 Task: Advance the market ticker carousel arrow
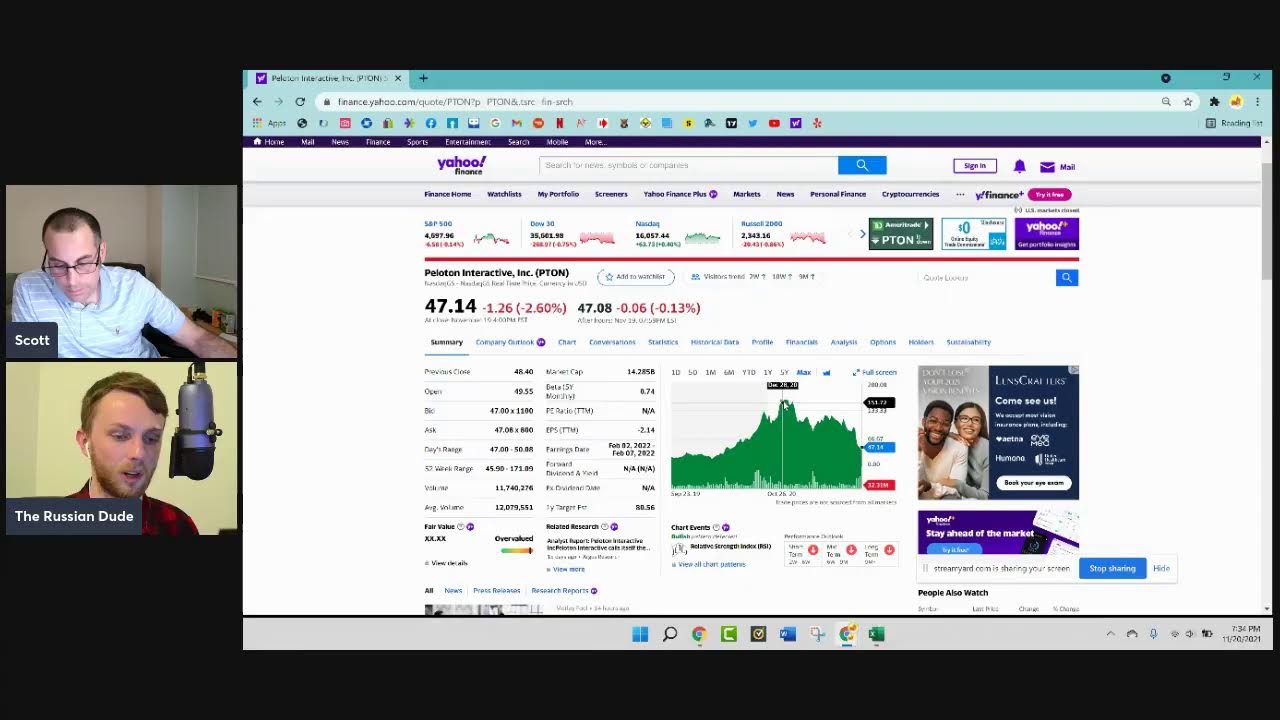[x=862, y=233]
